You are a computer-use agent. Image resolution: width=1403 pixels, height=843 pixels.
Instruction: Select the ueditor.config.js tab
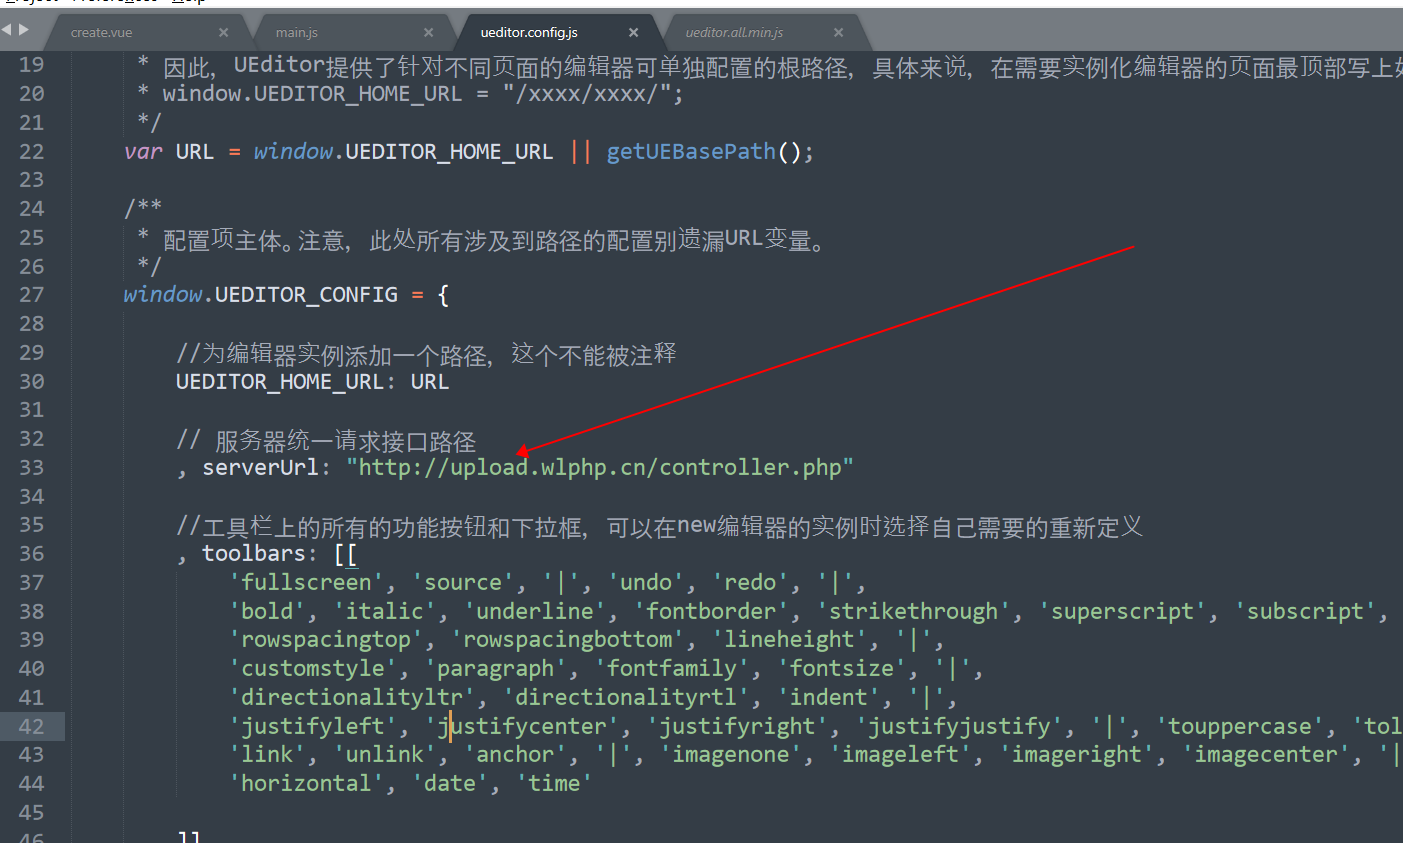coord(529,33)
